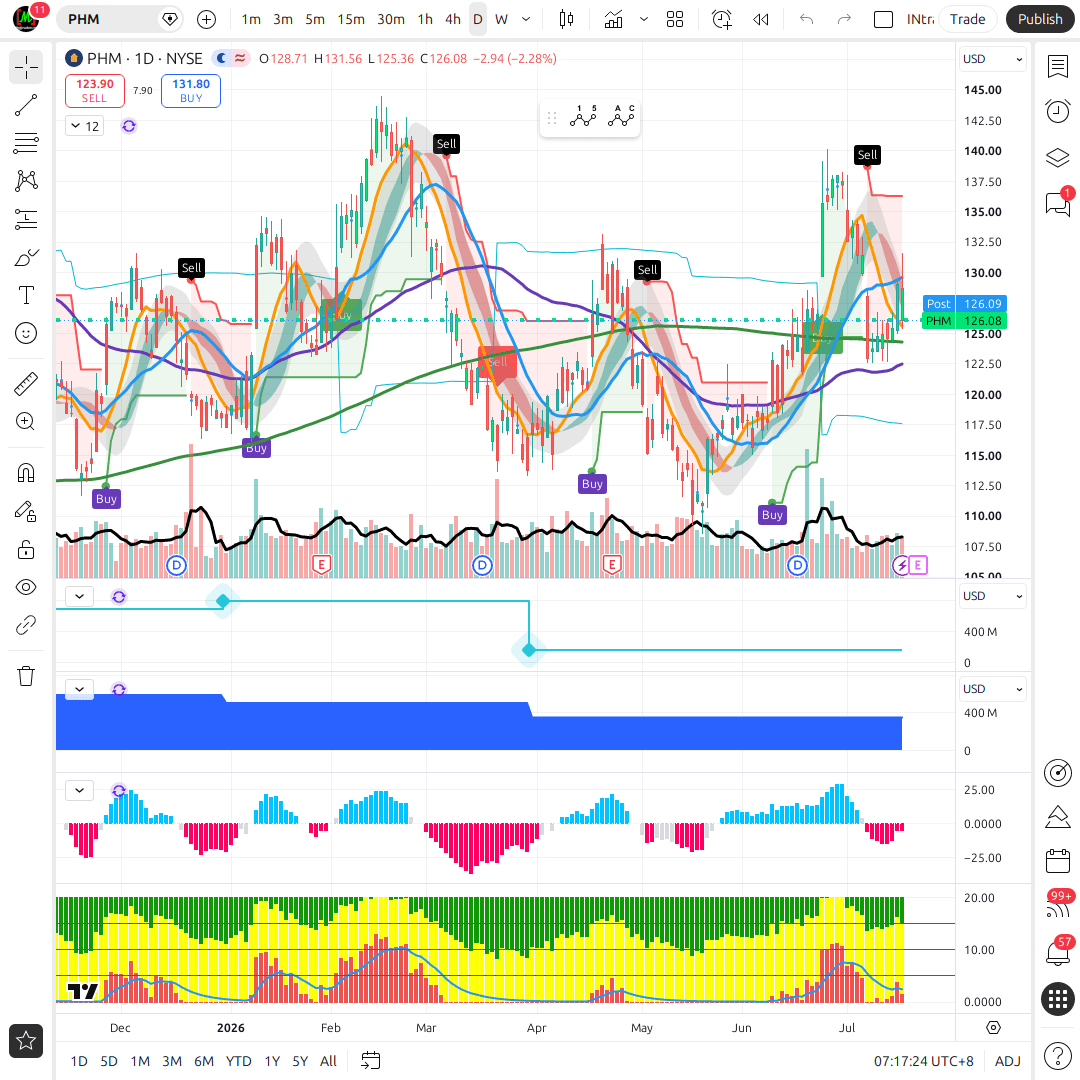Open the indicators menu
Viewport: 1080px width, 1080px height.
coord(613,19)
